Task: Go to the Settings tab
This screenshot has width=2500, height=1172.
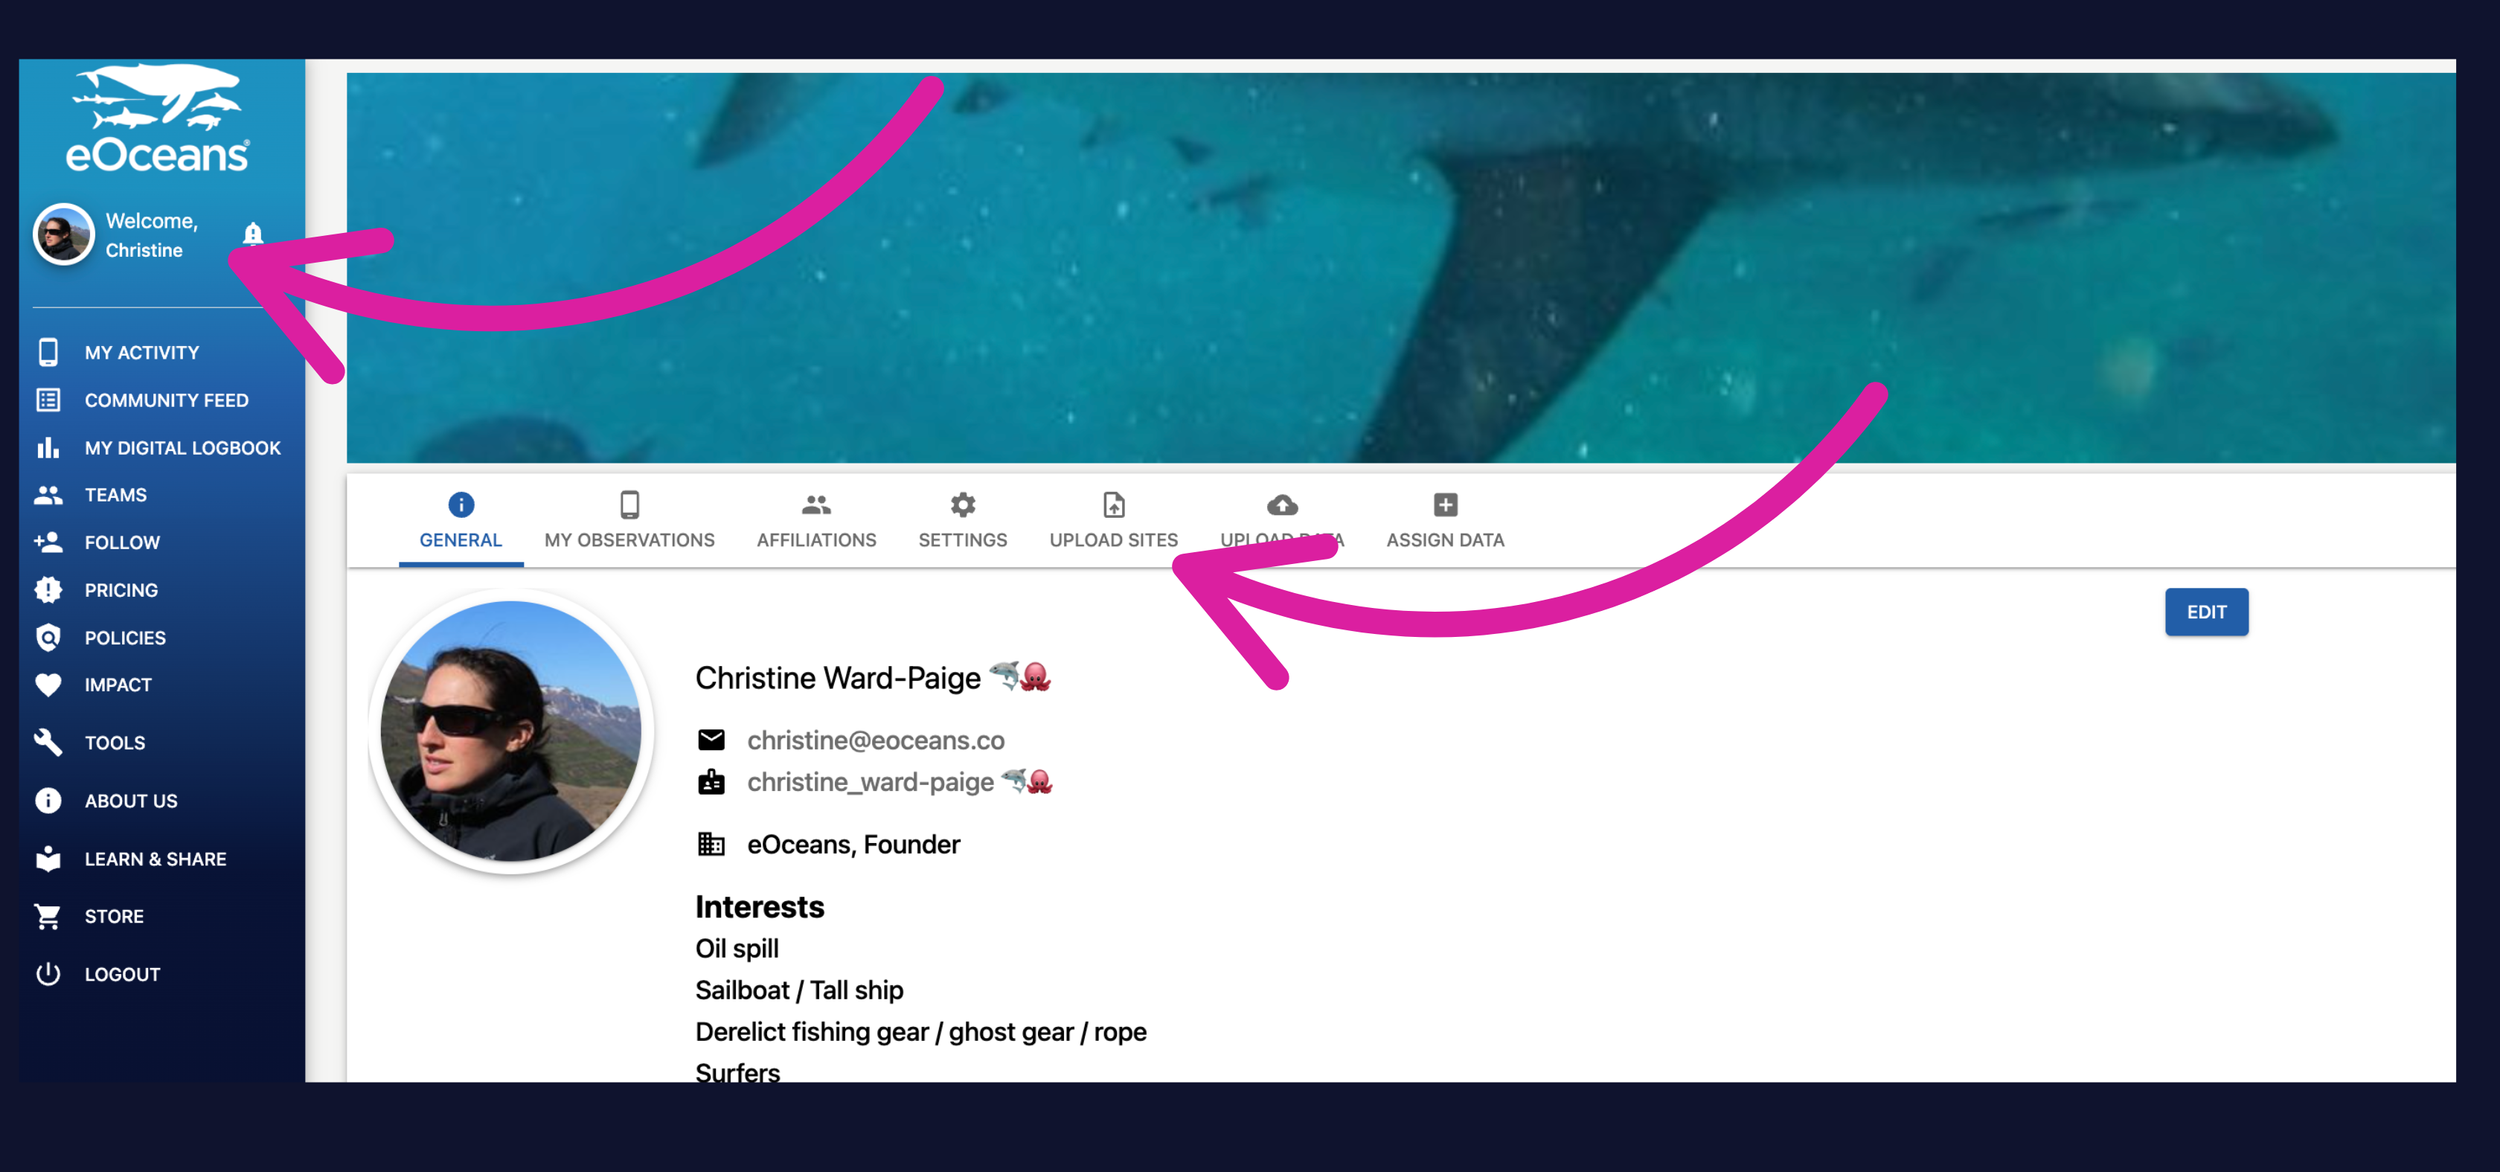Action: [x=962, y=521]
